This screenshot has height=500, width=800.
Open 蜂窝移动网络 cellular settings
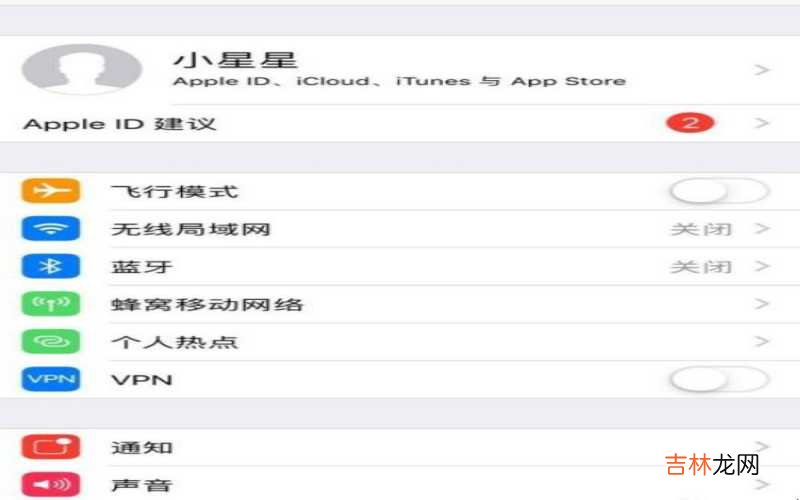point(207,305)
